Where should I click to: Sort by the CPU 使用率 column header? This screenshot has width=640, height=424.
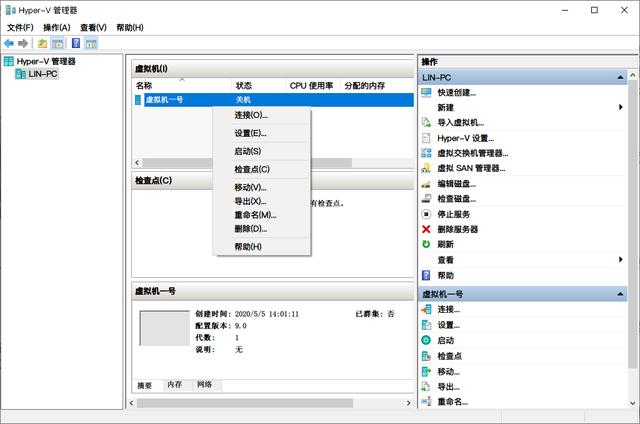[x=312, y=85]
